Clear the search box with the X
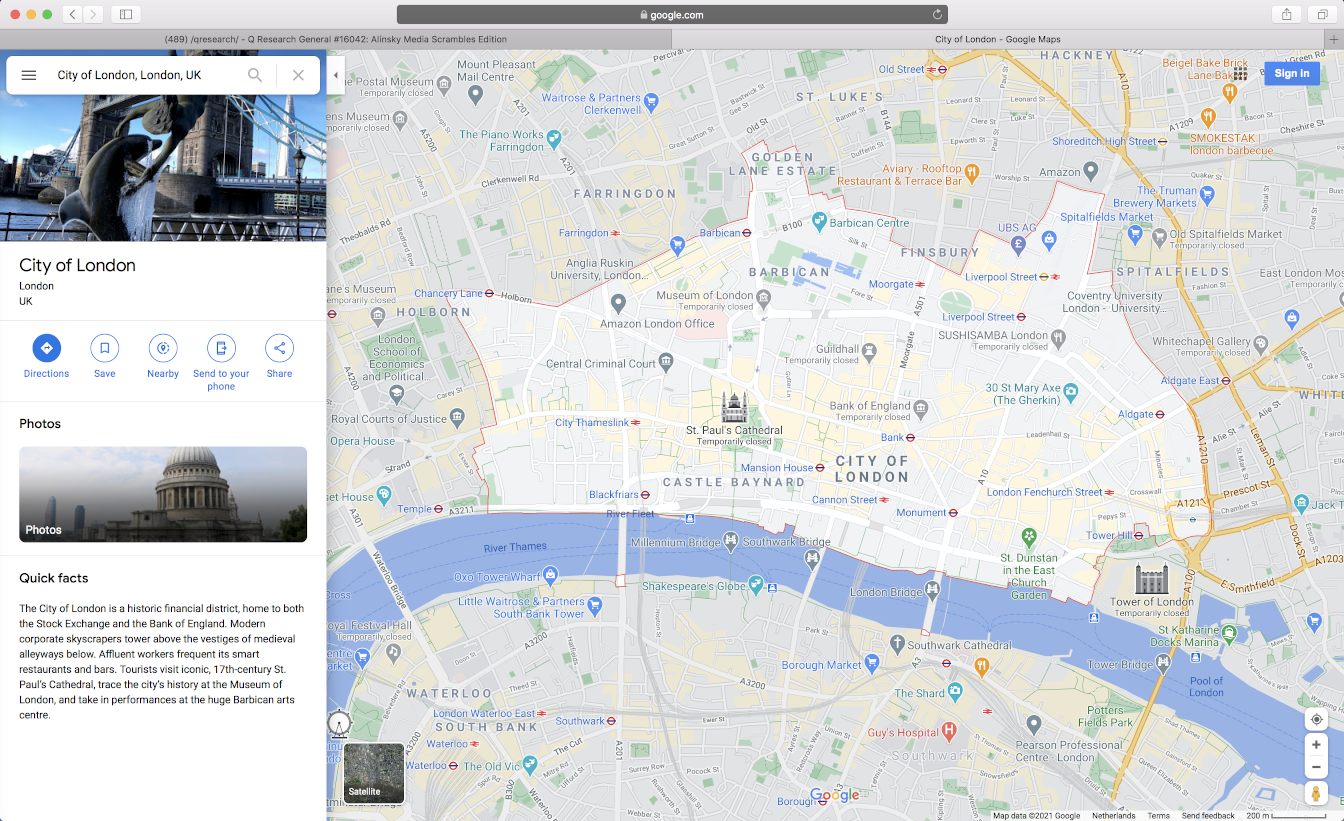This screenshot has width=1344, height=821. coord(298,75)
